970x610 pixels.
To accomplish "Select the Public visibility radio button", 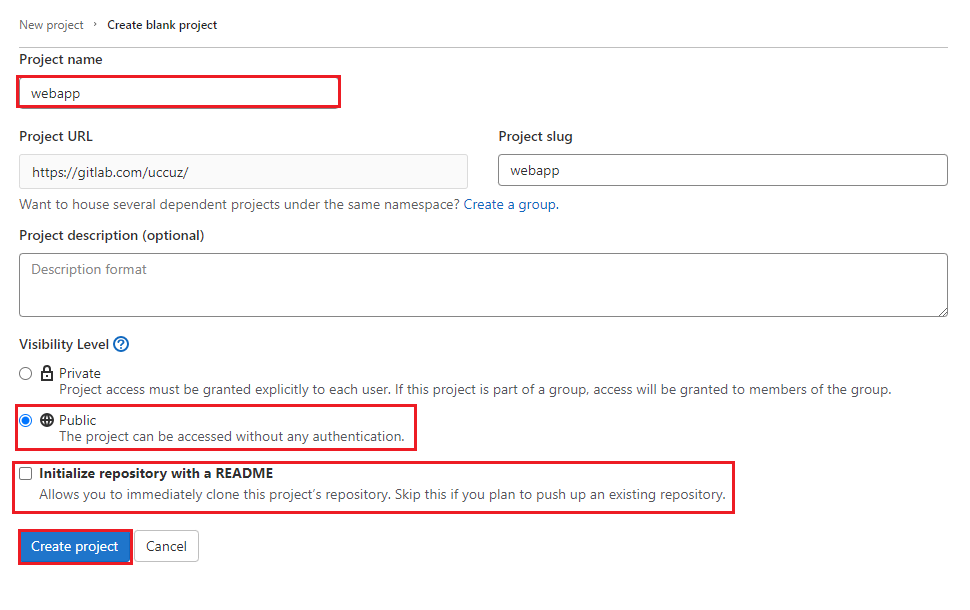I will [x=26, y=421].
